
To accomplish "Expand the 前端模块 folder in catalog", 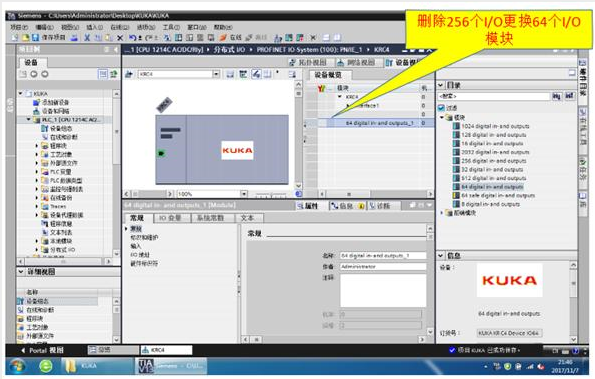I will 442,213.
